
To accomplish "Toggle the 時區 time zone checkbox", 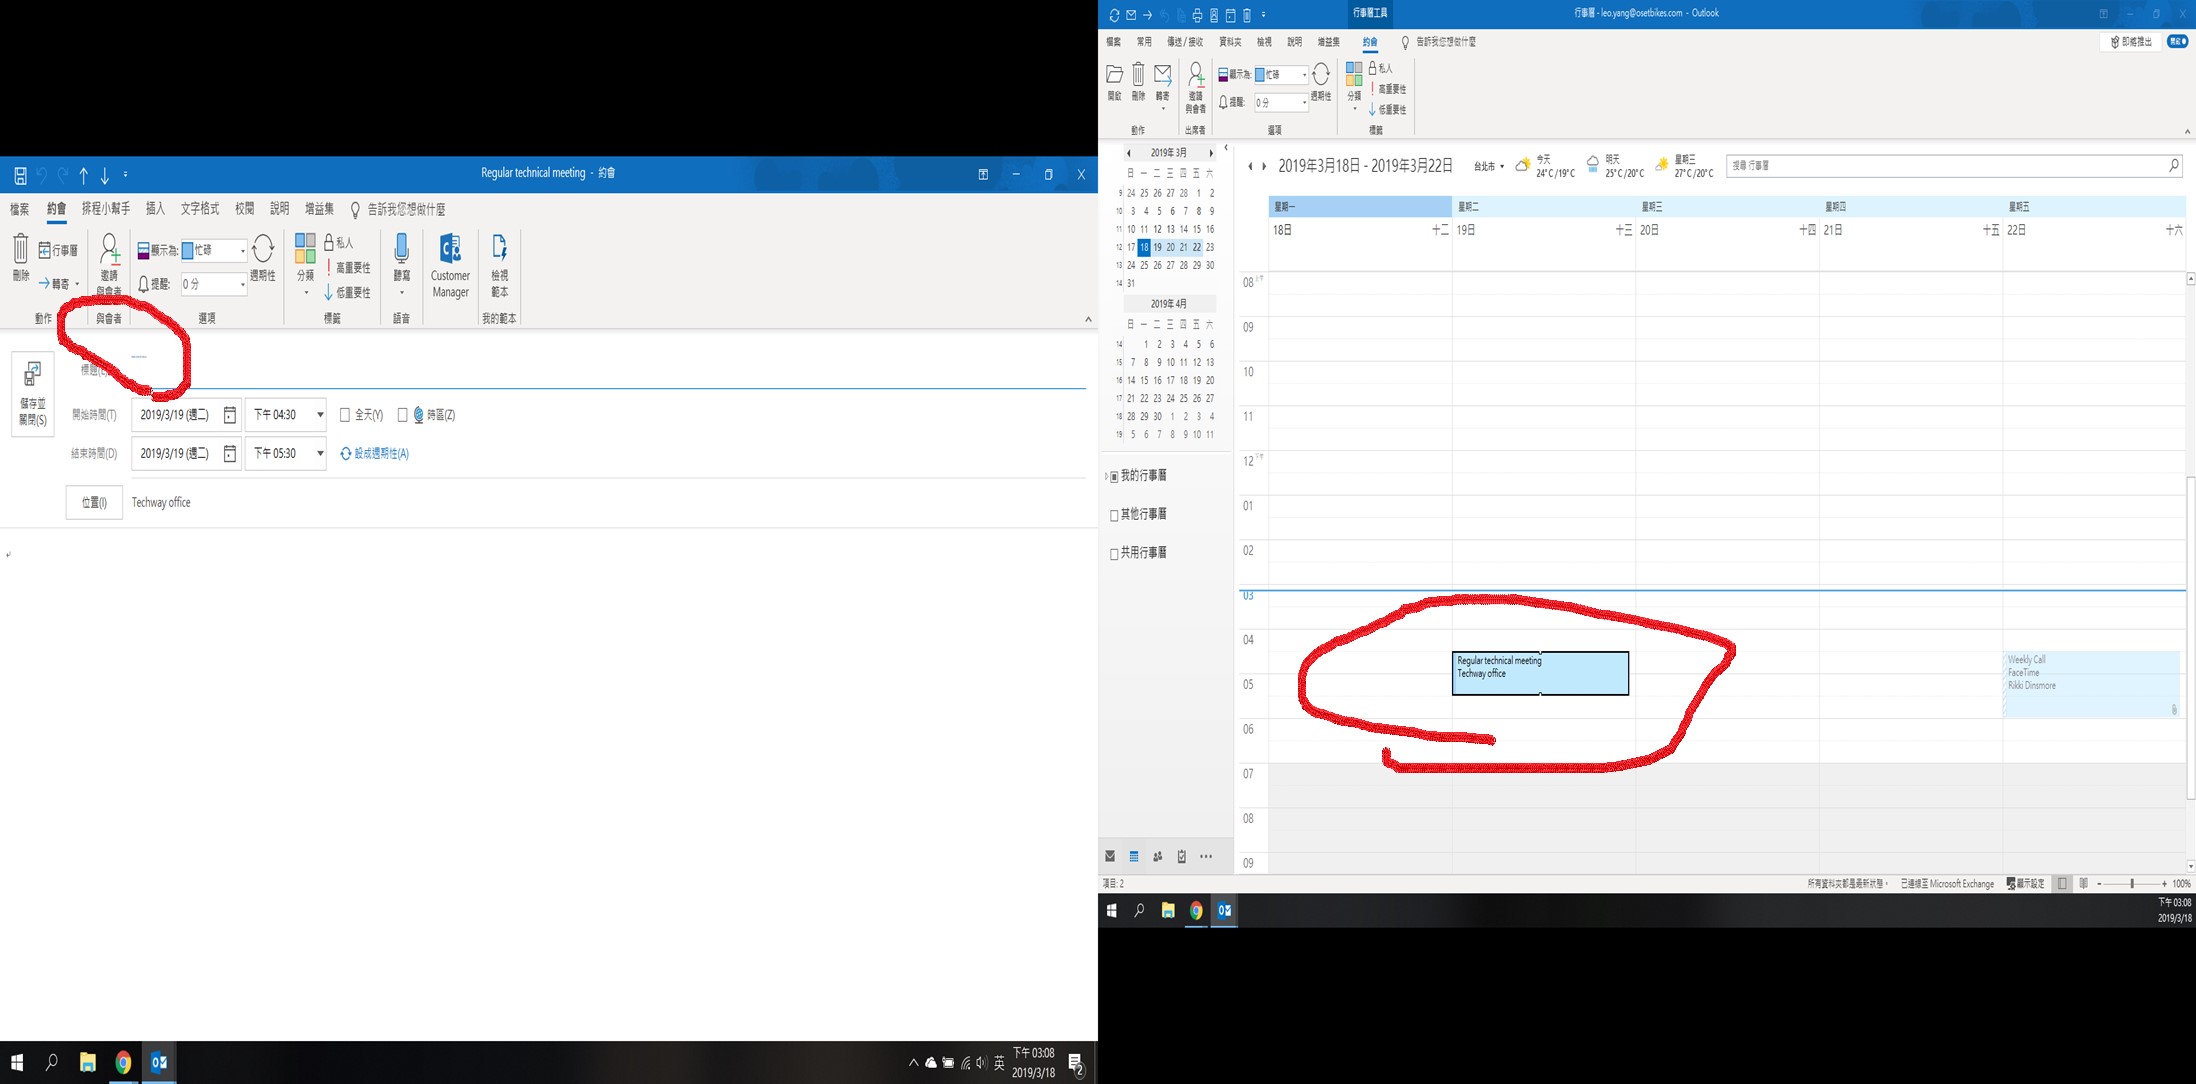I will click(x=403, y=415).
